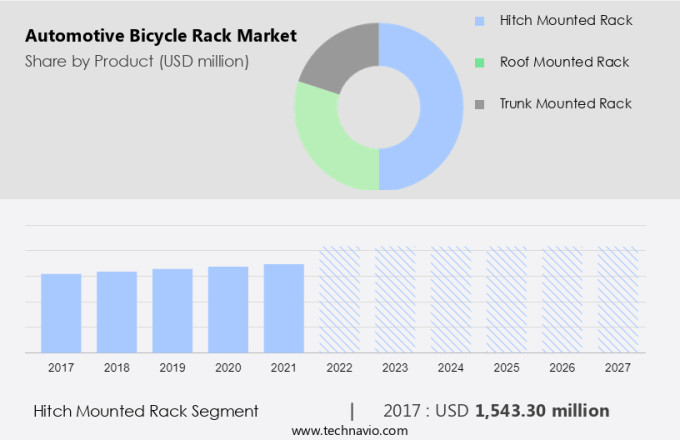680x440 pixels.
Task: Click the solid blue 2017 bar
Action: coord(61,312)
